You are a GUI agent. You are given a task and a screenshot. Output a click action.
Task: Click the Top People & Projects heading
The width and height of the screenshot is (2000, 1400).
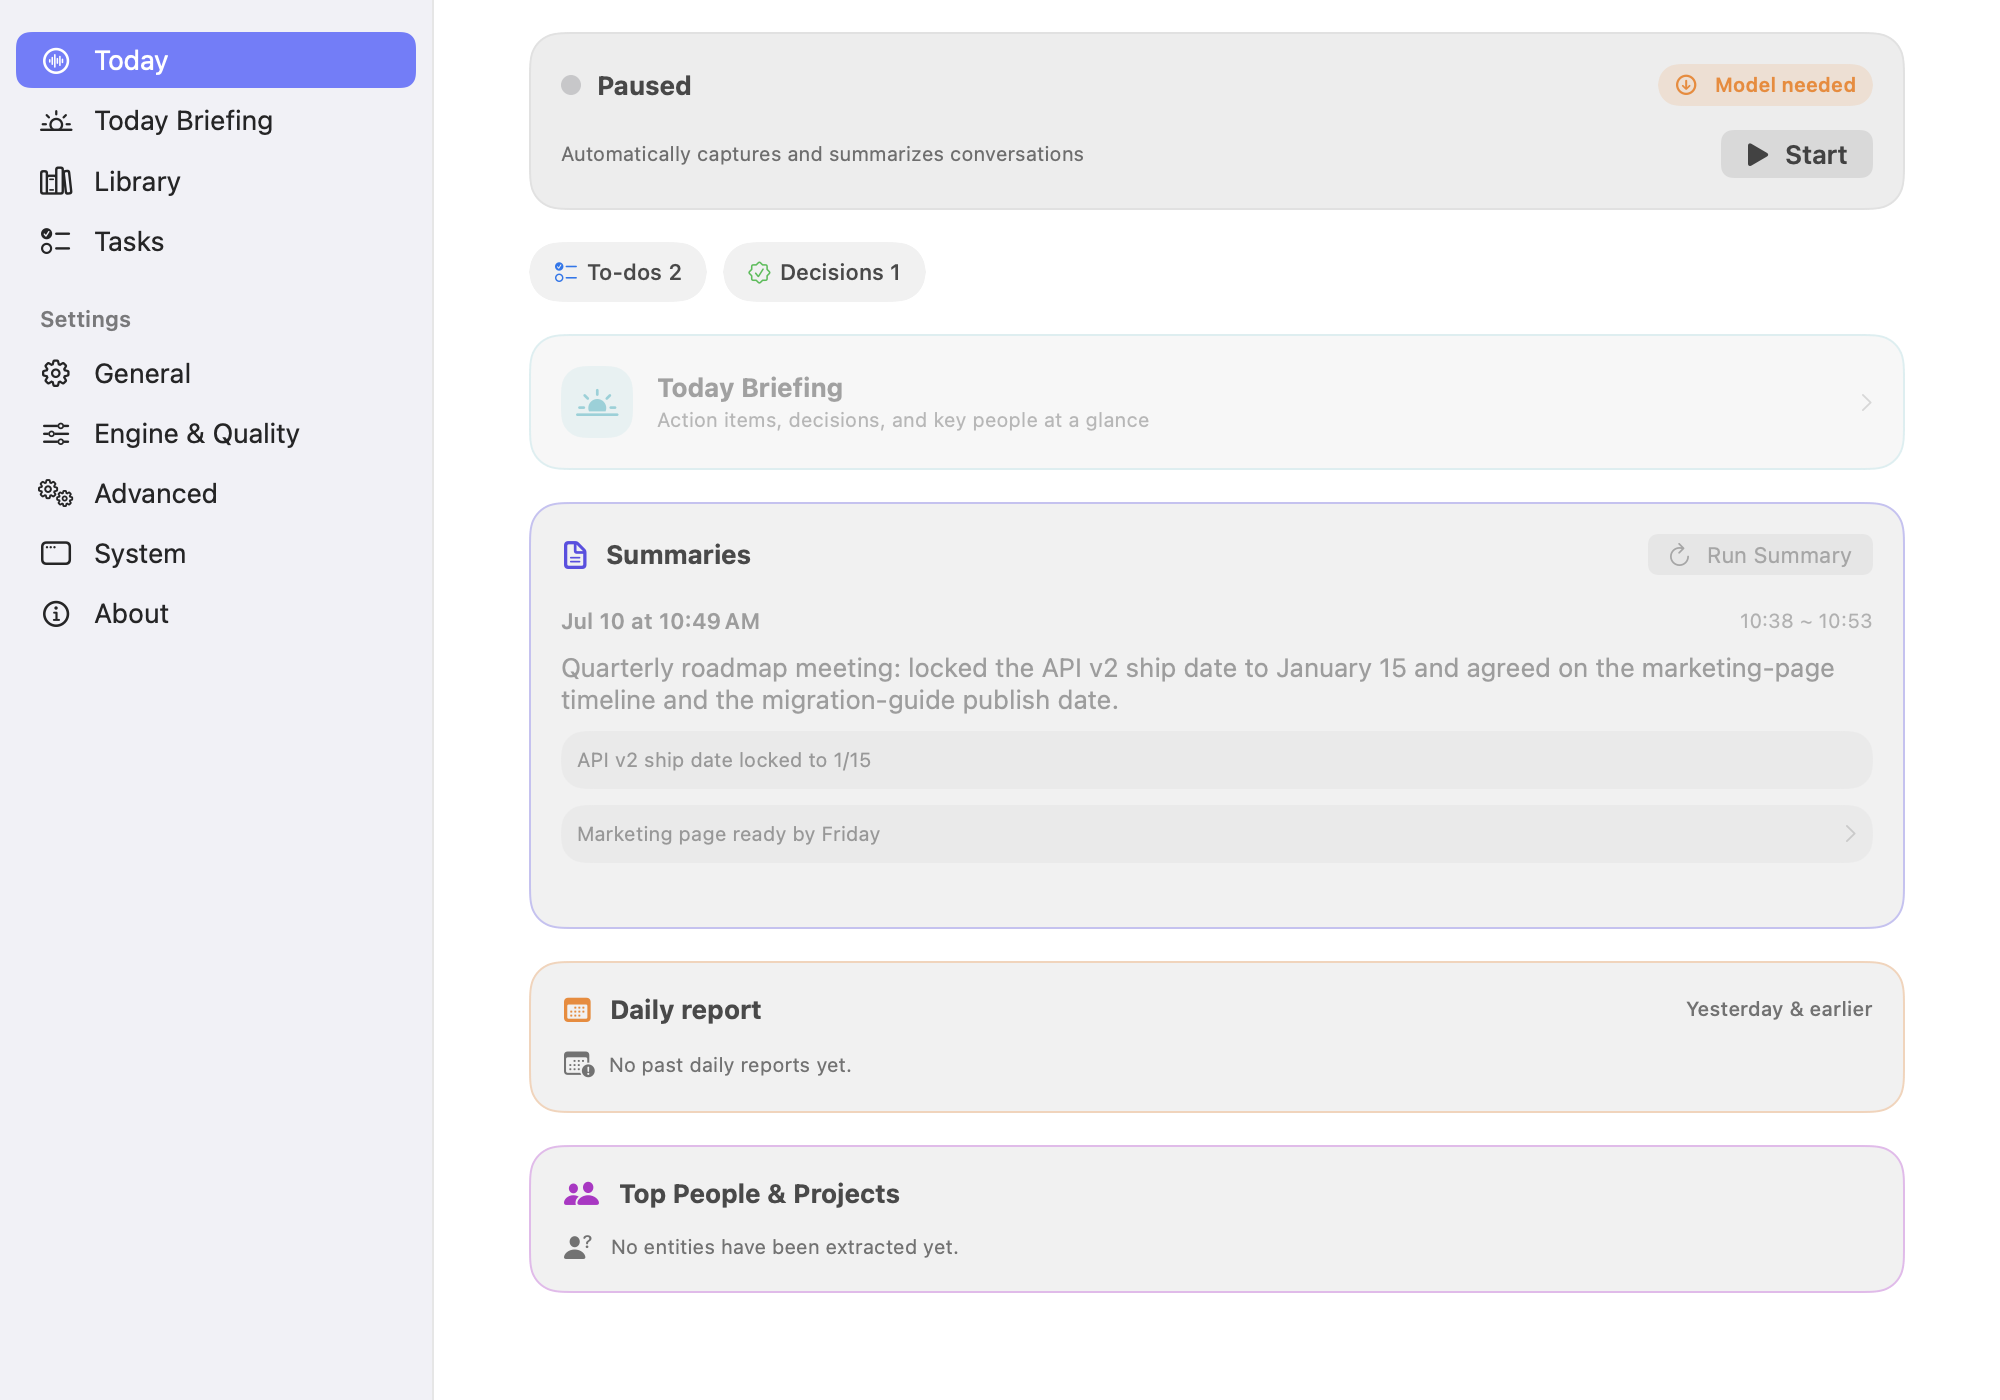point(759,1193)
